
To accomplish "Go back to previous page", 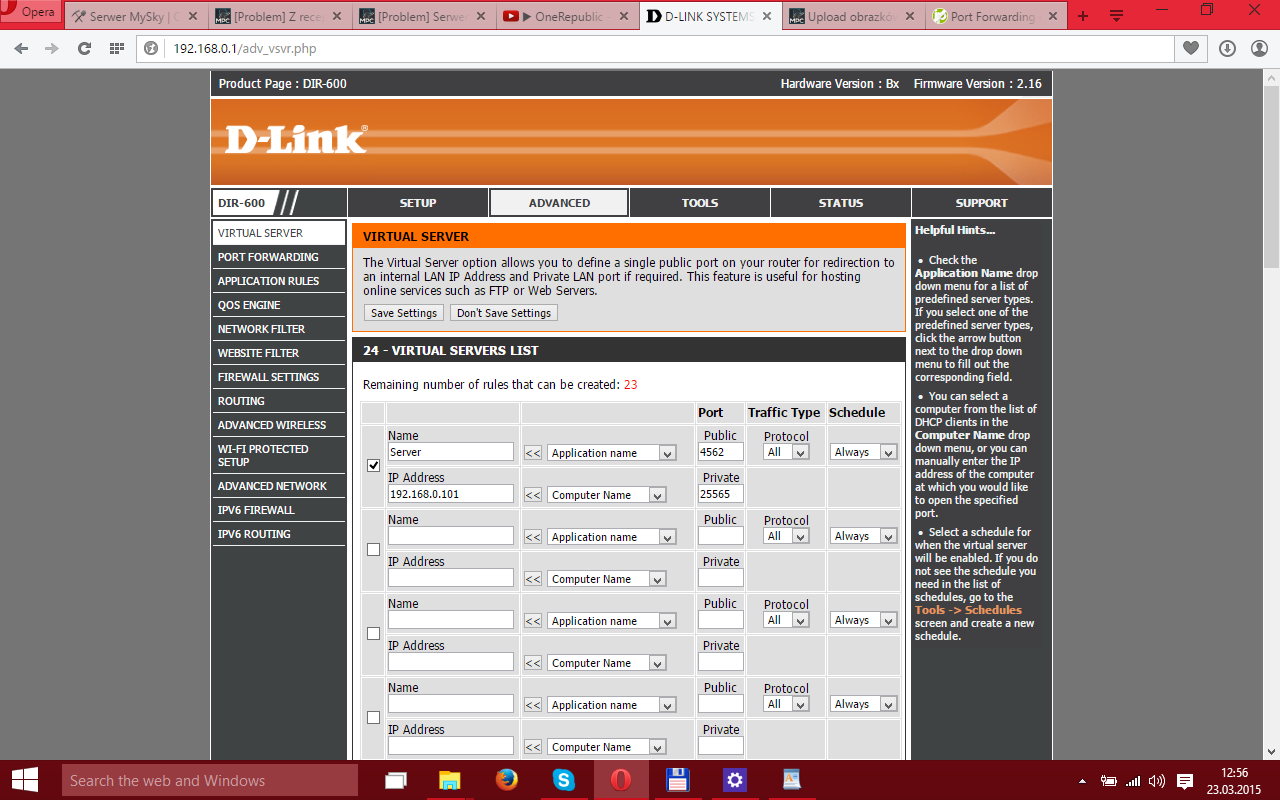I will (21, 48).
